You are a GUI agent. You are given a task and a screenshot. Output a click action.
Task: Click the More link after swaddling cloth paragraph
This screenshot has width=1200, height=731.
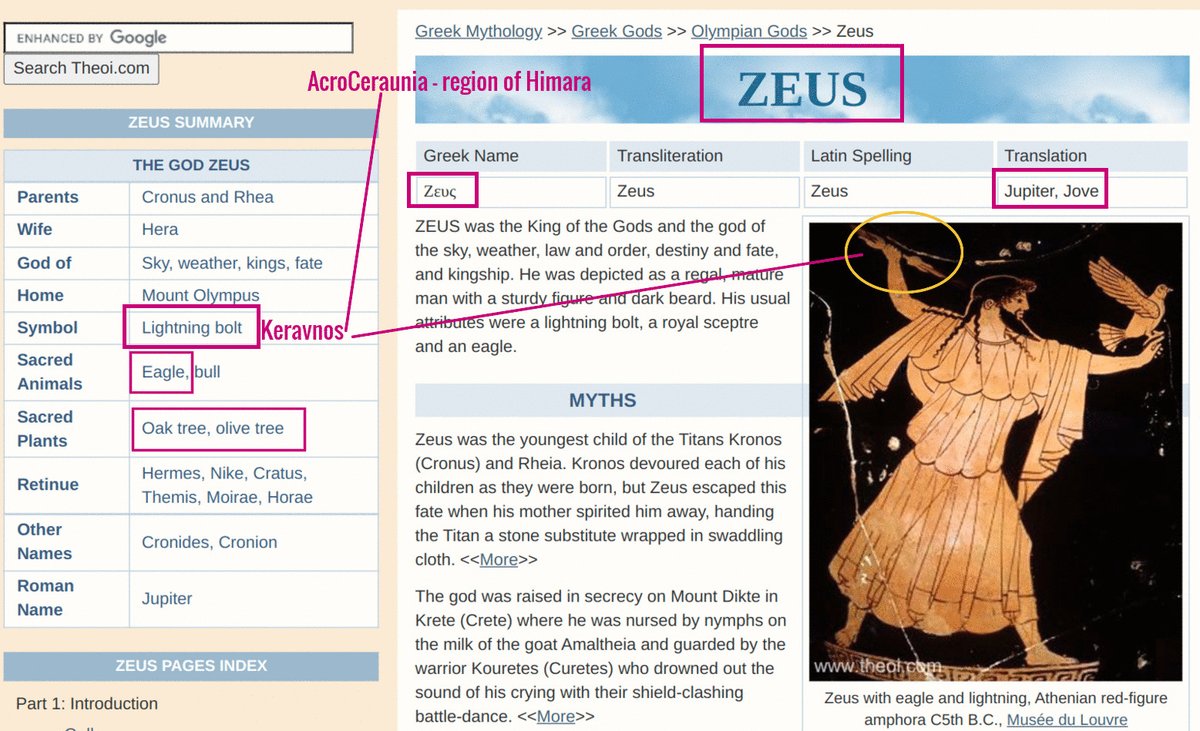tap(499, 560)
